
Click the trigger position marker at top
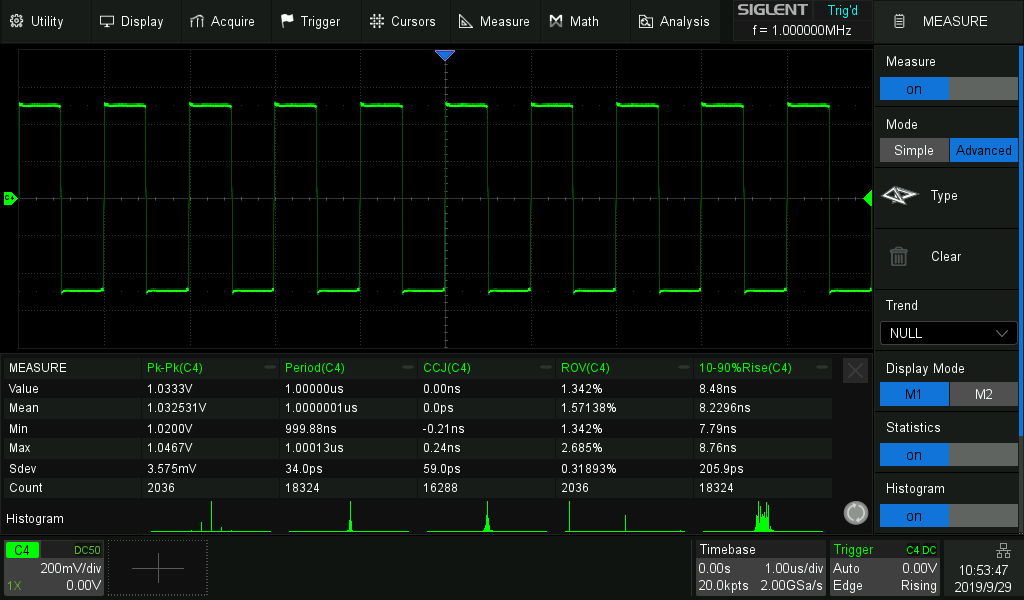point(445,56)
